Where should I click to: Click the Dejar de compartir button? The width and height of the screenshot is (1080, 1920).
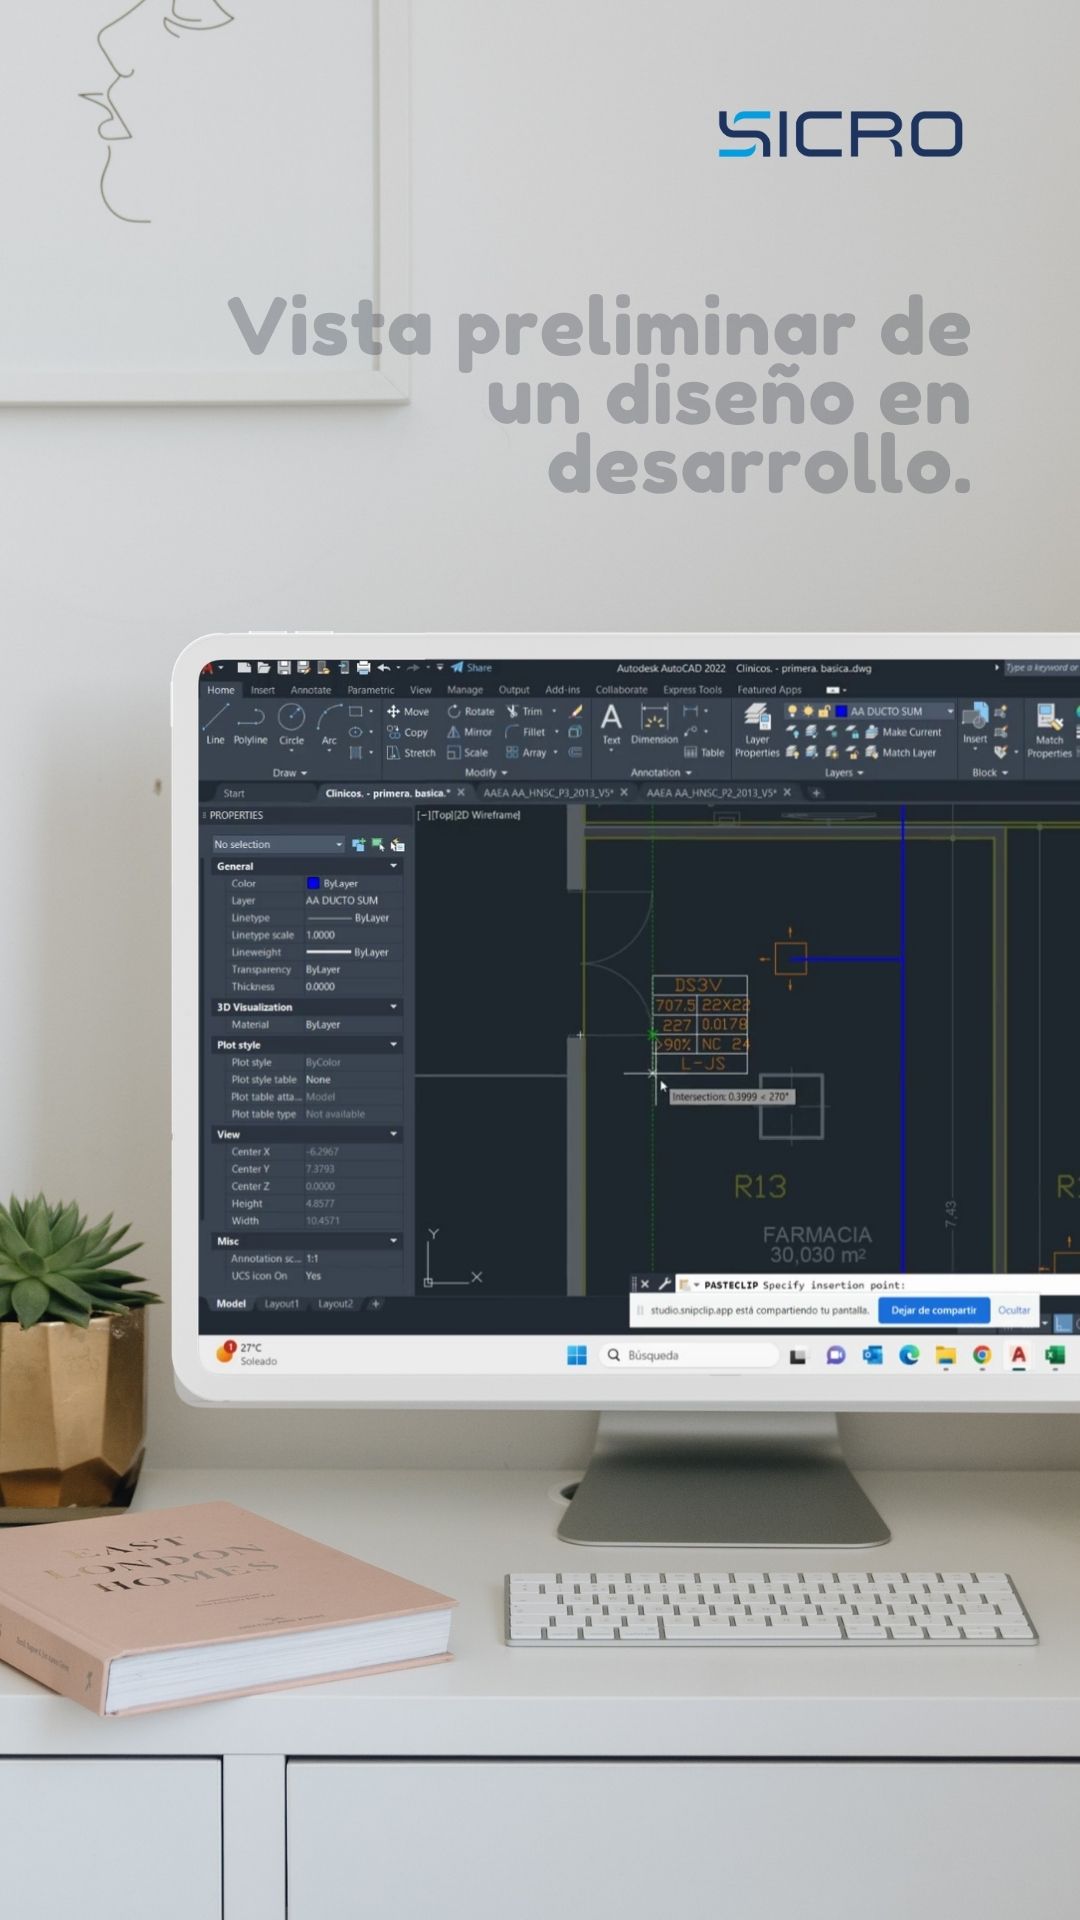[x=933, y=1310]
